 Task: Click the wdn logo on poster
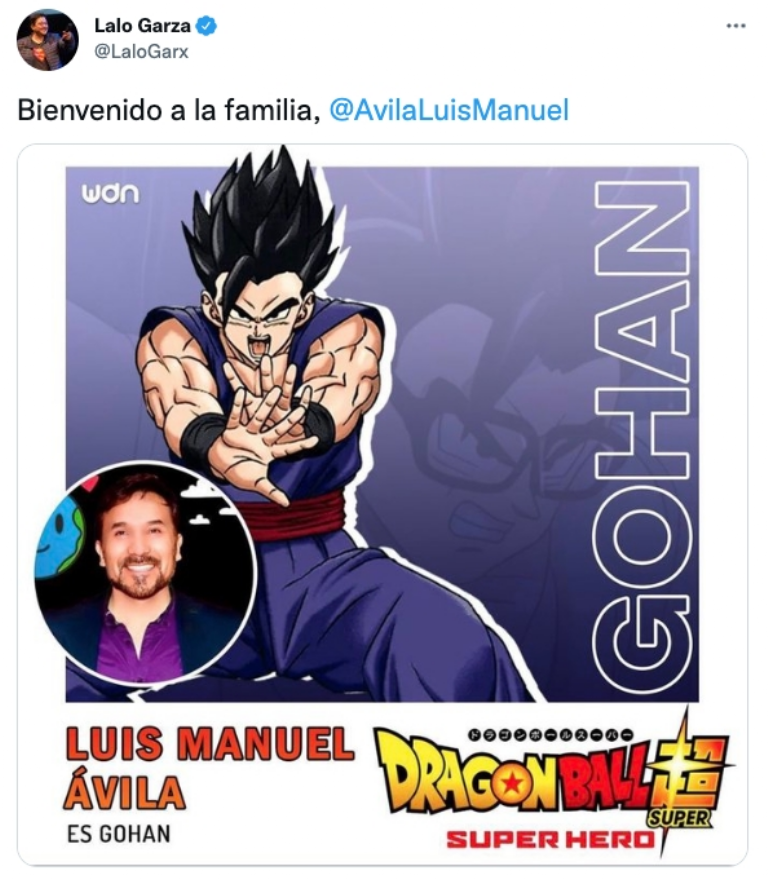(110, 193)
